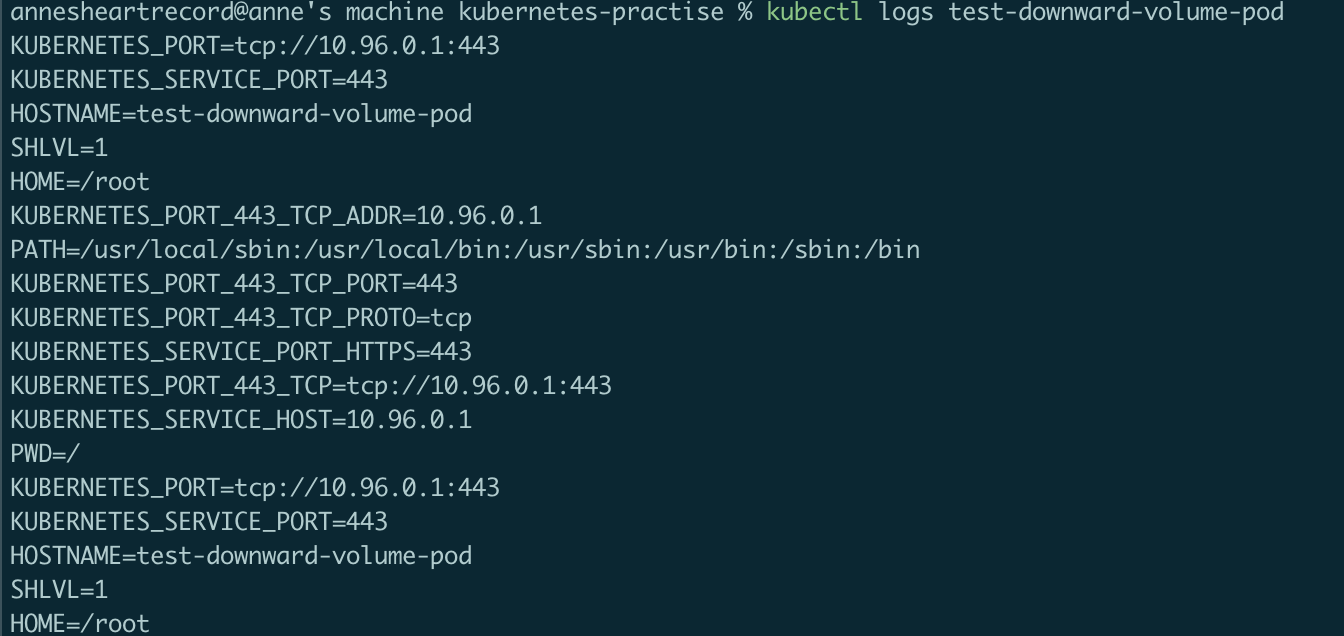Screen dimensions: 1344x636
Task: Click the green kubectl command word
Action: click(x=813, y=12)
